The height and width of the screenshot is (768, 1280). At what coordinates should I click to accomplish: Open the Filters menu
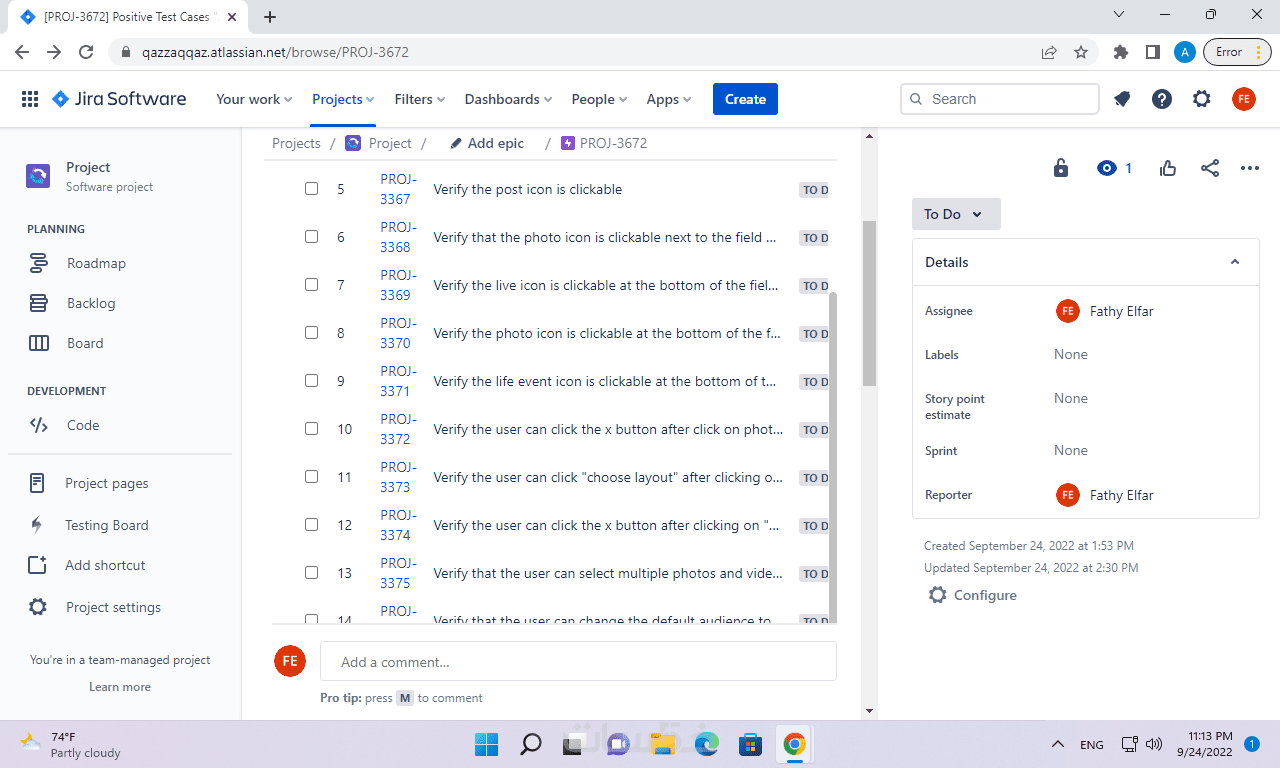pyautogui.click(x=420, y=99)
